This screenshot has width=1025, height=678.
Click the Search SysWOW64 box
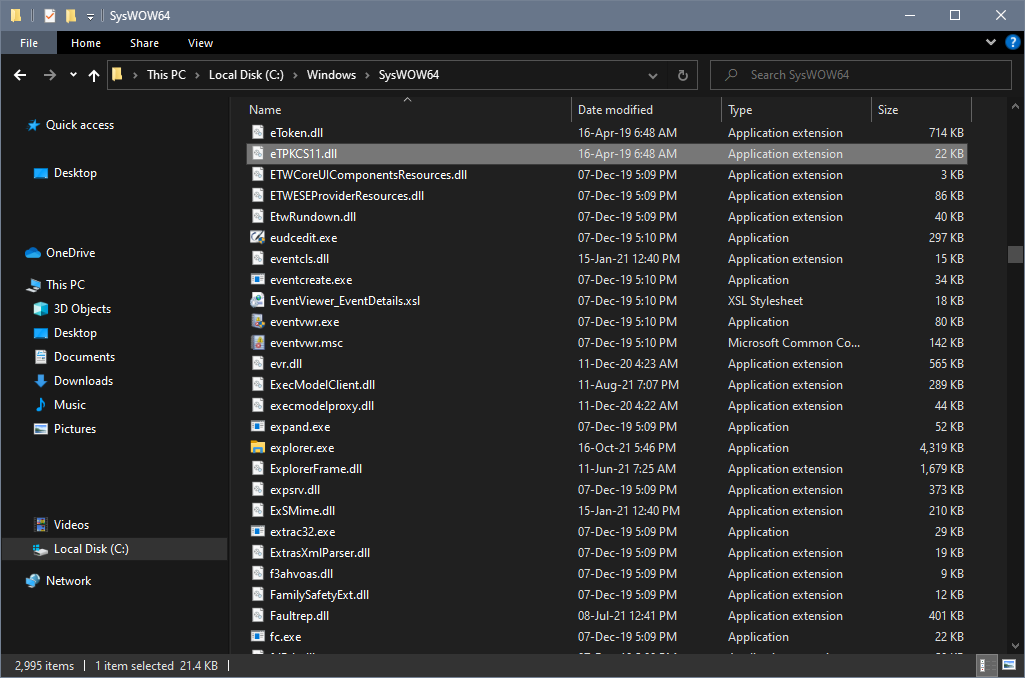pyautogui.click(x=860, y=75)
